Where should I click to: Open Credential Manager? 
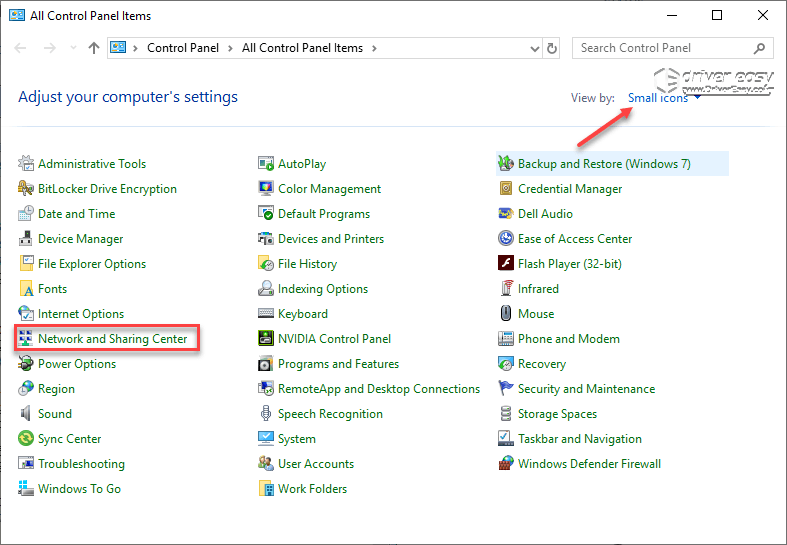click(x=570, y=189)
